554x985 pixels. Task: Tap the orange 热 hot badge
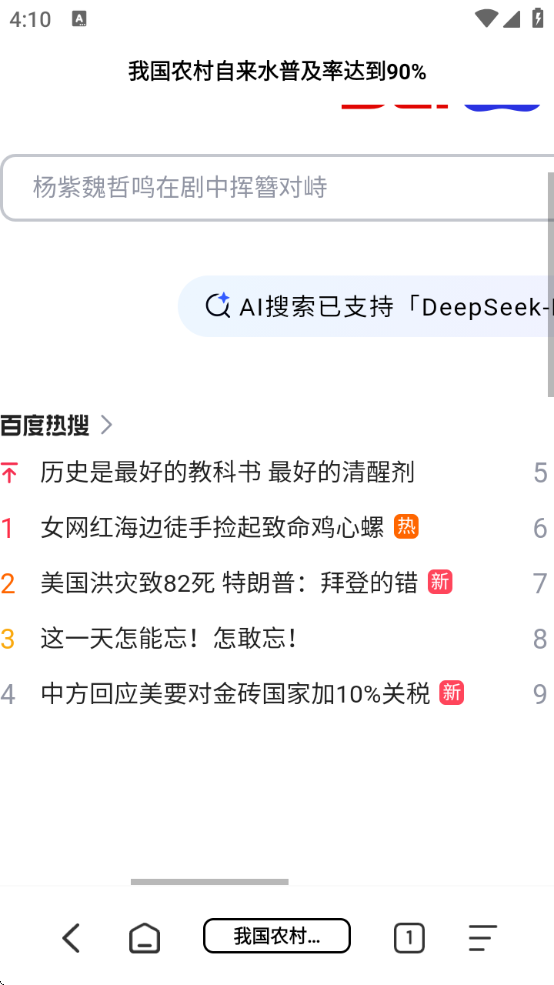click(x=406, y=526)
